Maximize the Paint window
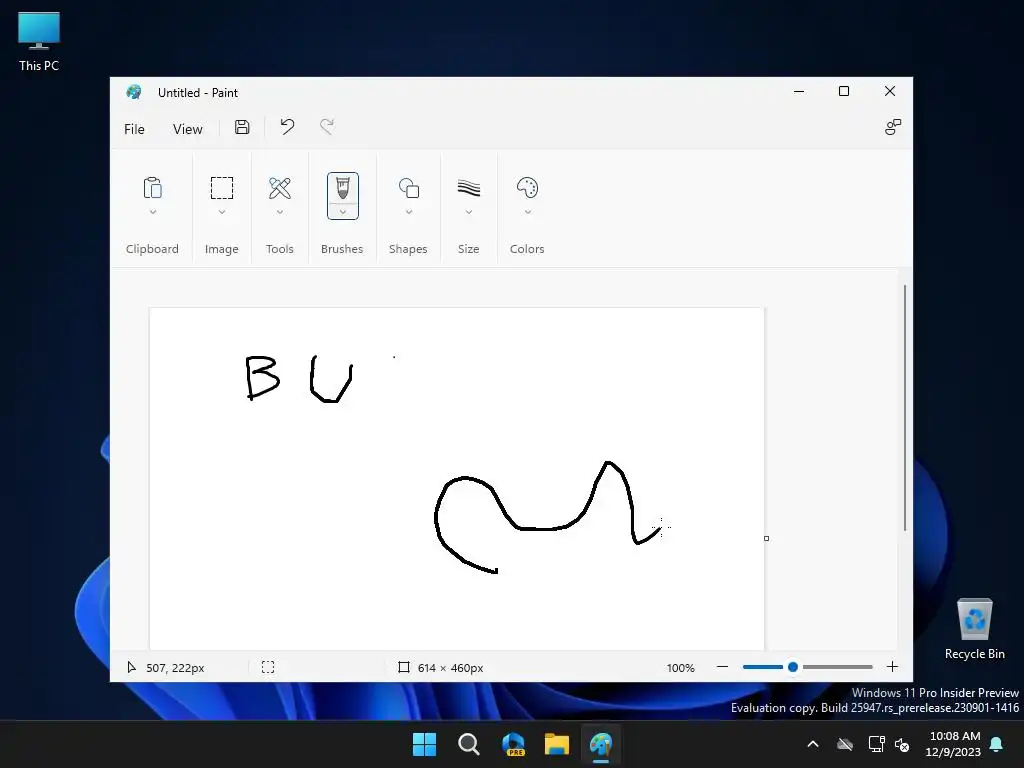1024x768 pixels. click(844, 91)
